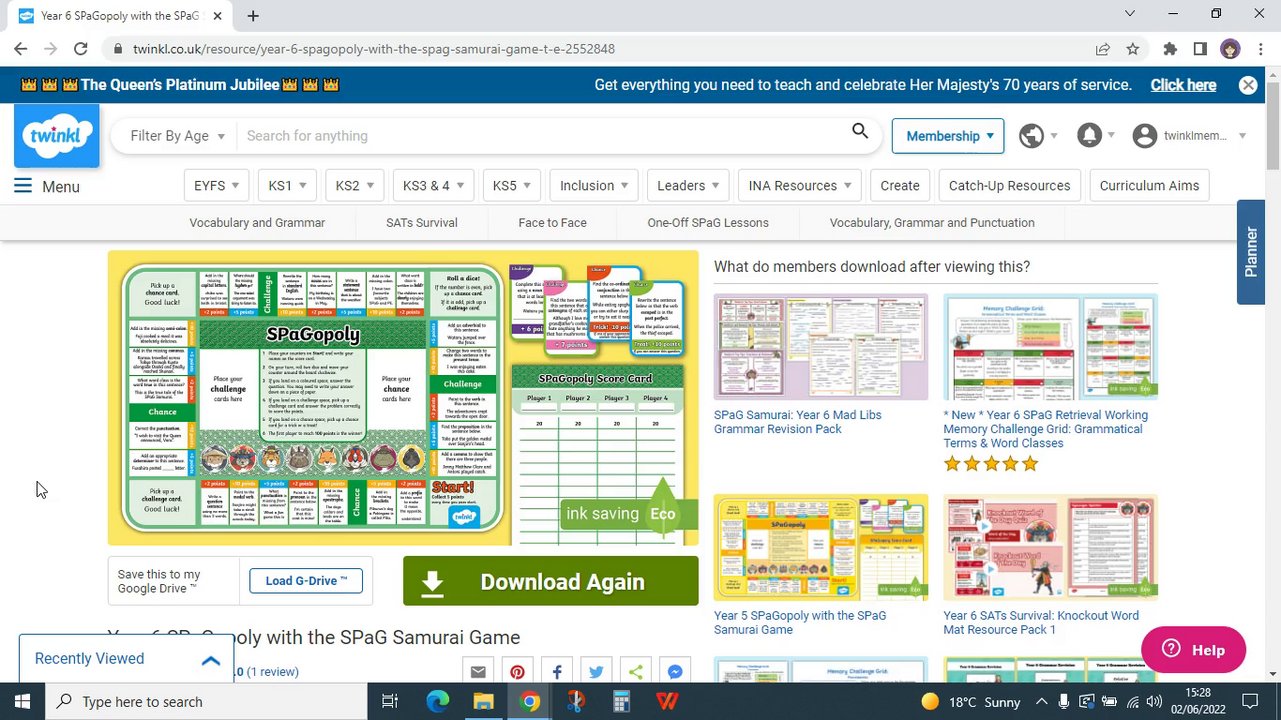Click the SPaGopoly board preview image
The width and height of the screenshot is (1281, 720).
(403, 398)
